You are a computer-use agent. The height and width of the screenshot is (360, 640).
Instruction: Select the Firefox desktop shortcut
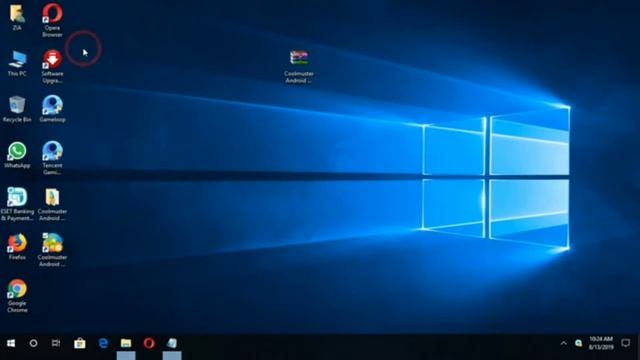click(x=17, y=247)
